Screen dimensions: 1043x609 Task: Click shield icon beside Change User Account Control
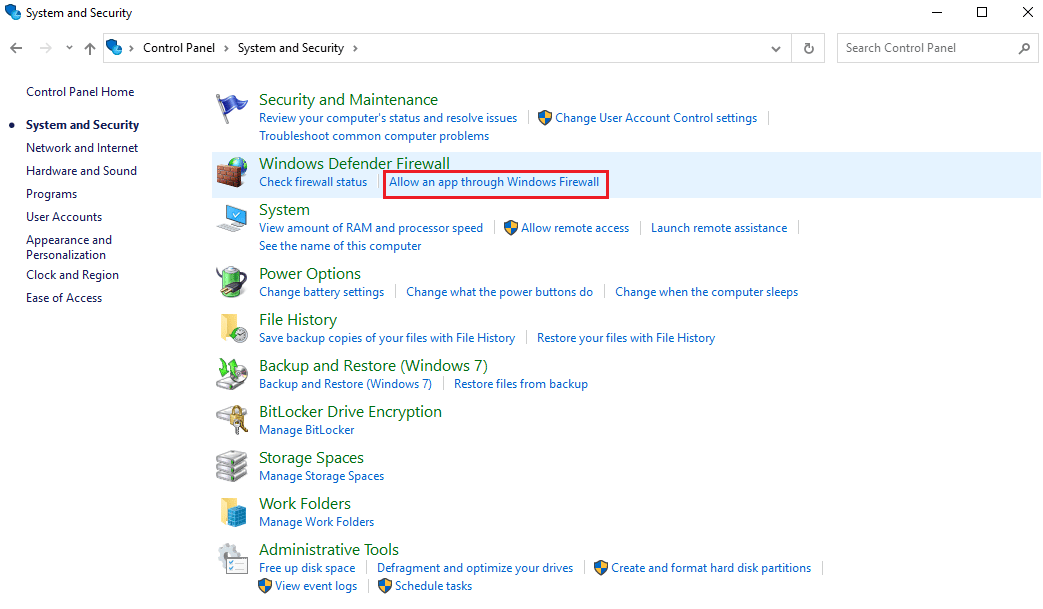click(545, 118)
